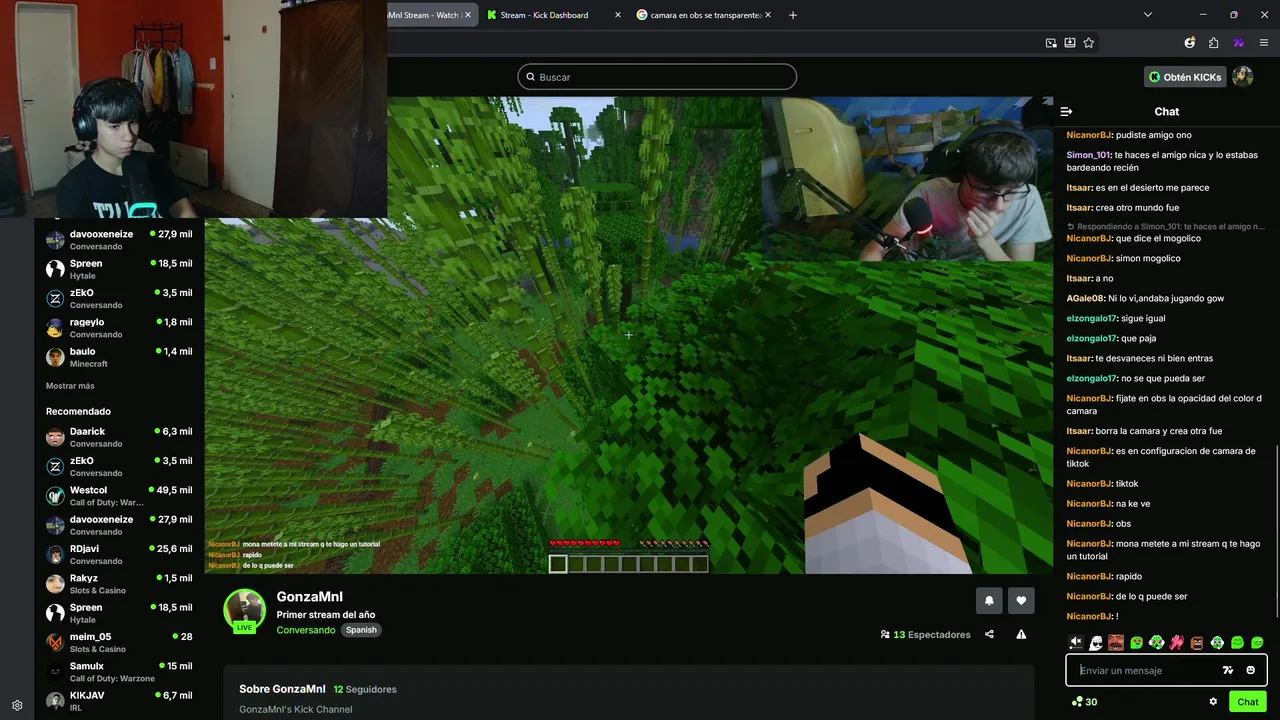Select the brown angry face emote
This screenshot has height=720, width=1280.
1197,643
